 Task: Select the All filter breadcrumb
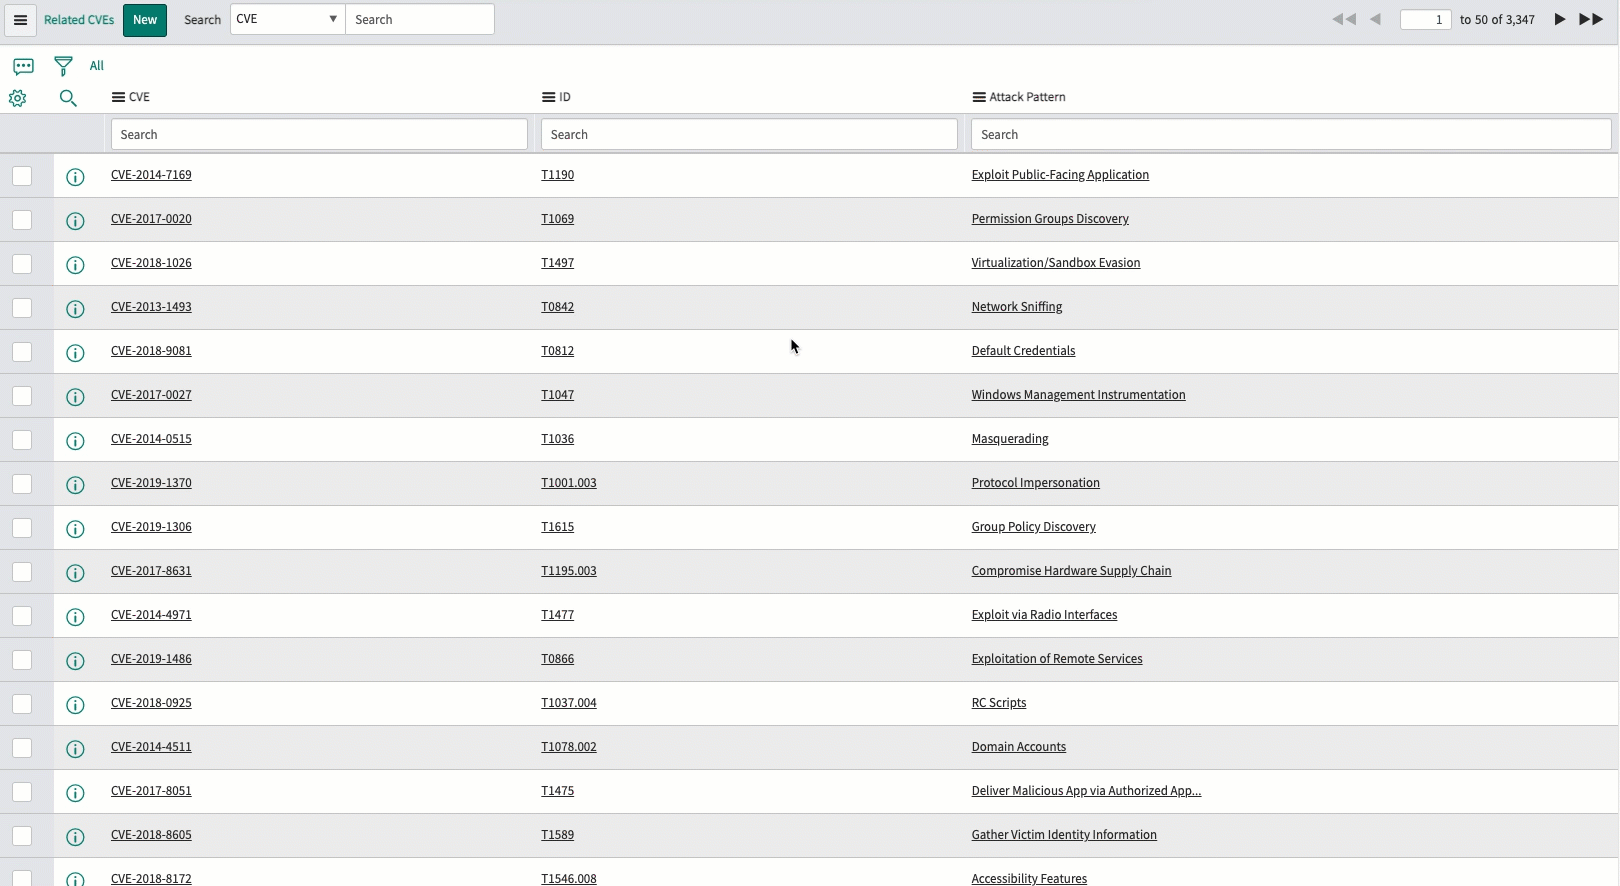coord(96,66)
